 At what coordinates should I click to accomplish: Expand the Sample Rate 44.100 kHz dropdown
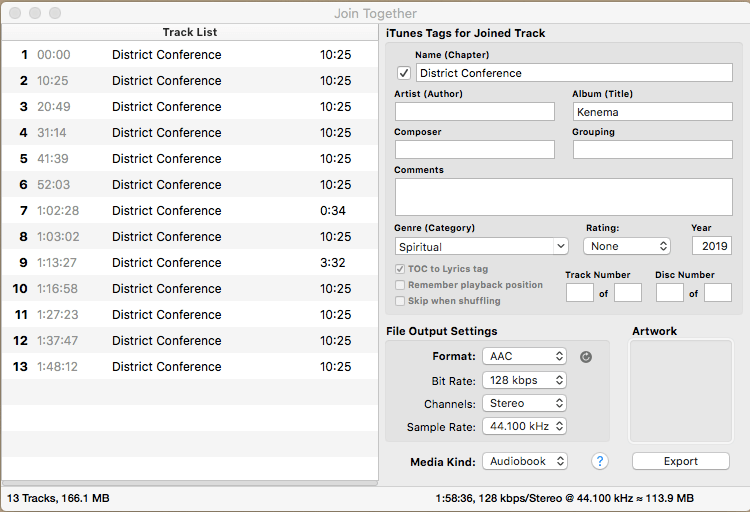(x=524, y=427)
